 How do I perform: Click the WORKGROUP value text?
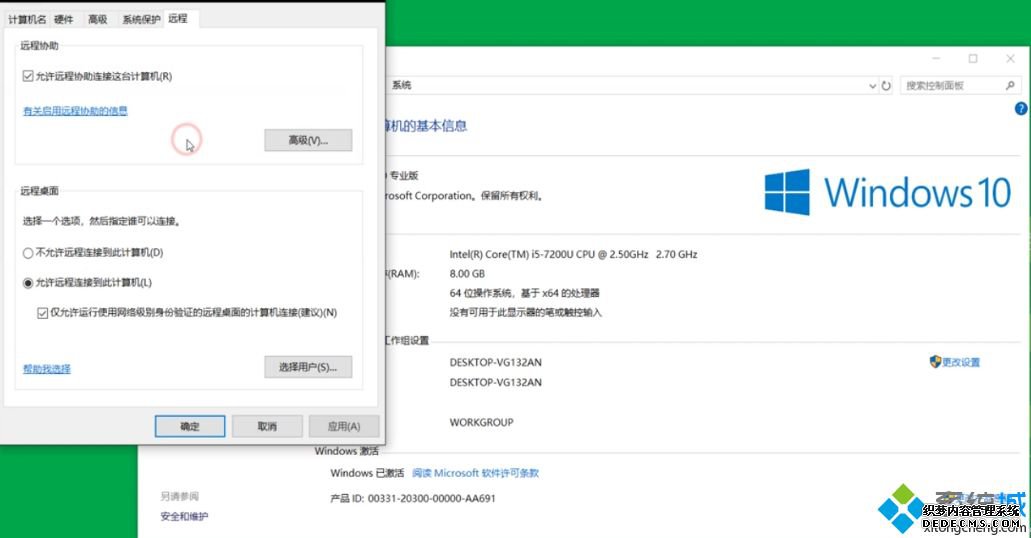click(x=481, y=422)
